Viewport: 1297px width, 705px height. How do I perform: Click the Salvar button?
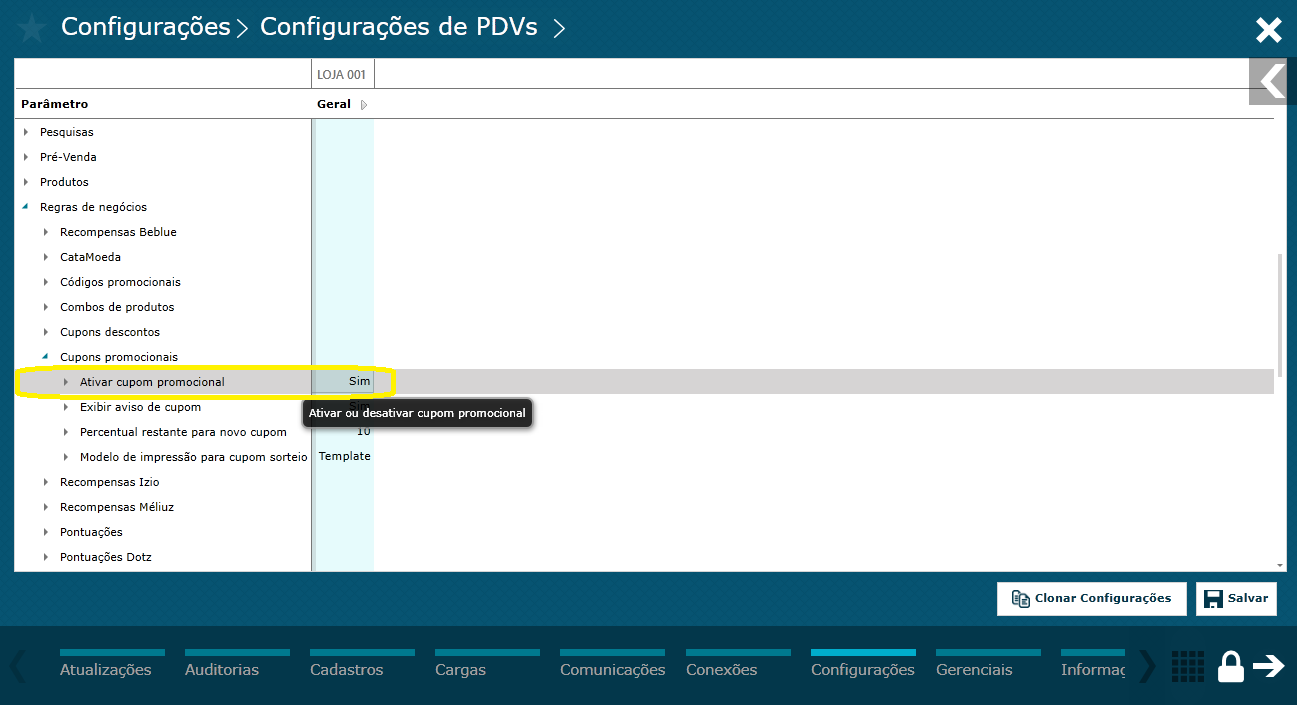[x=1236, y=598]
